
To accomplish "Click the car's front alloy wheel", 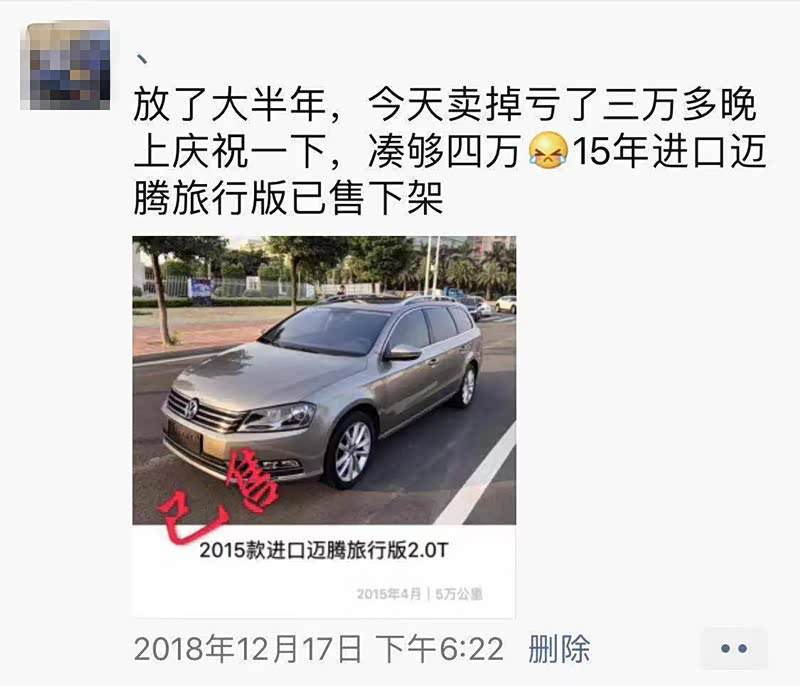I will (x=351, y=451).
